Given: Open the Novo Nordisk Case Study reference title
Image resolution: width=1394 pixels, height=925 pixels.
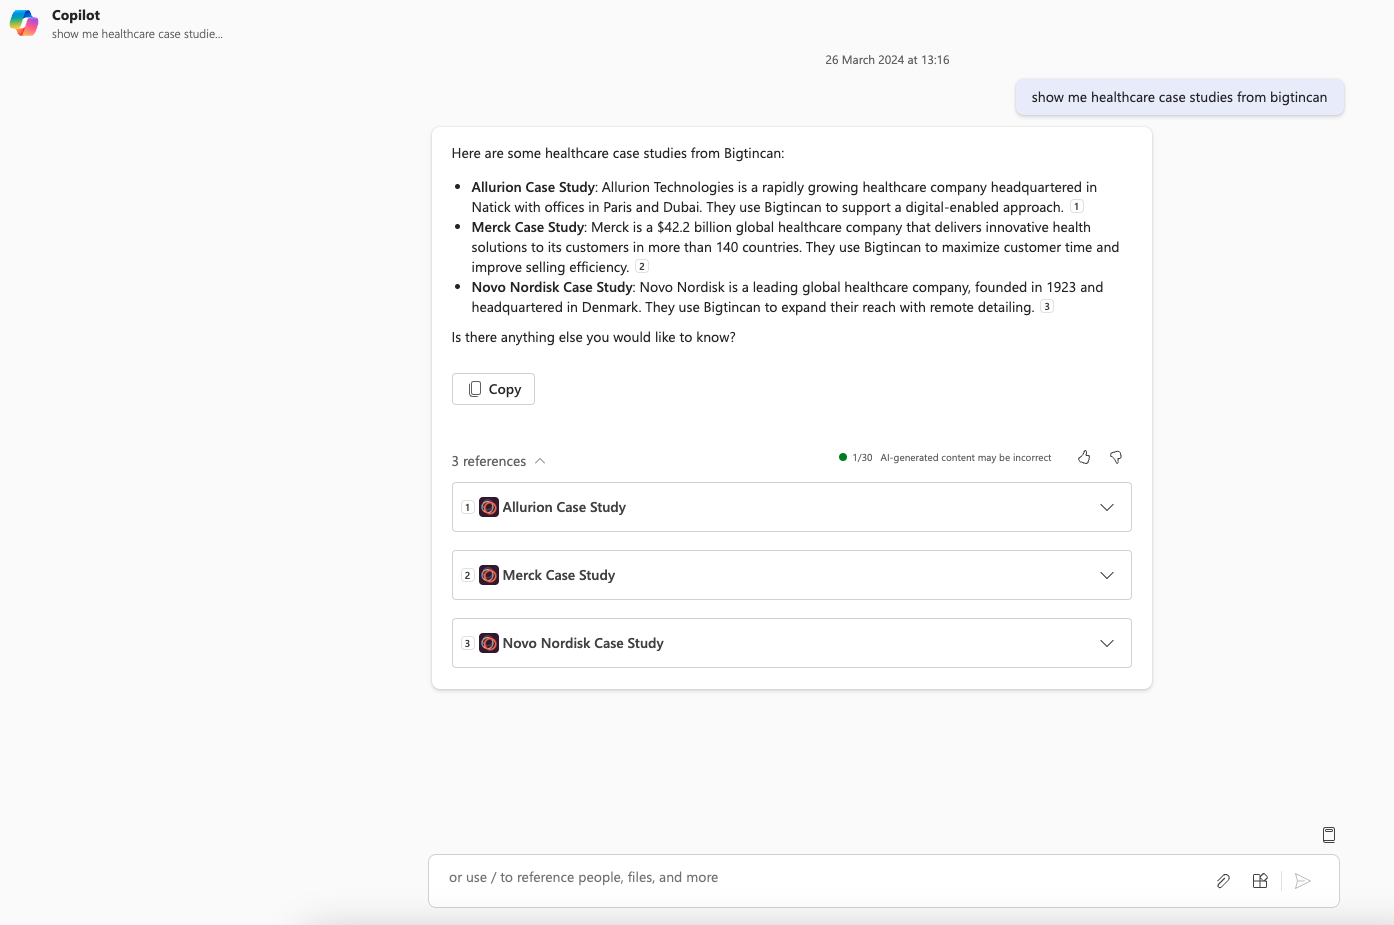Looking at the screenshot, I should pyautogui.click(x=583, y=643).
